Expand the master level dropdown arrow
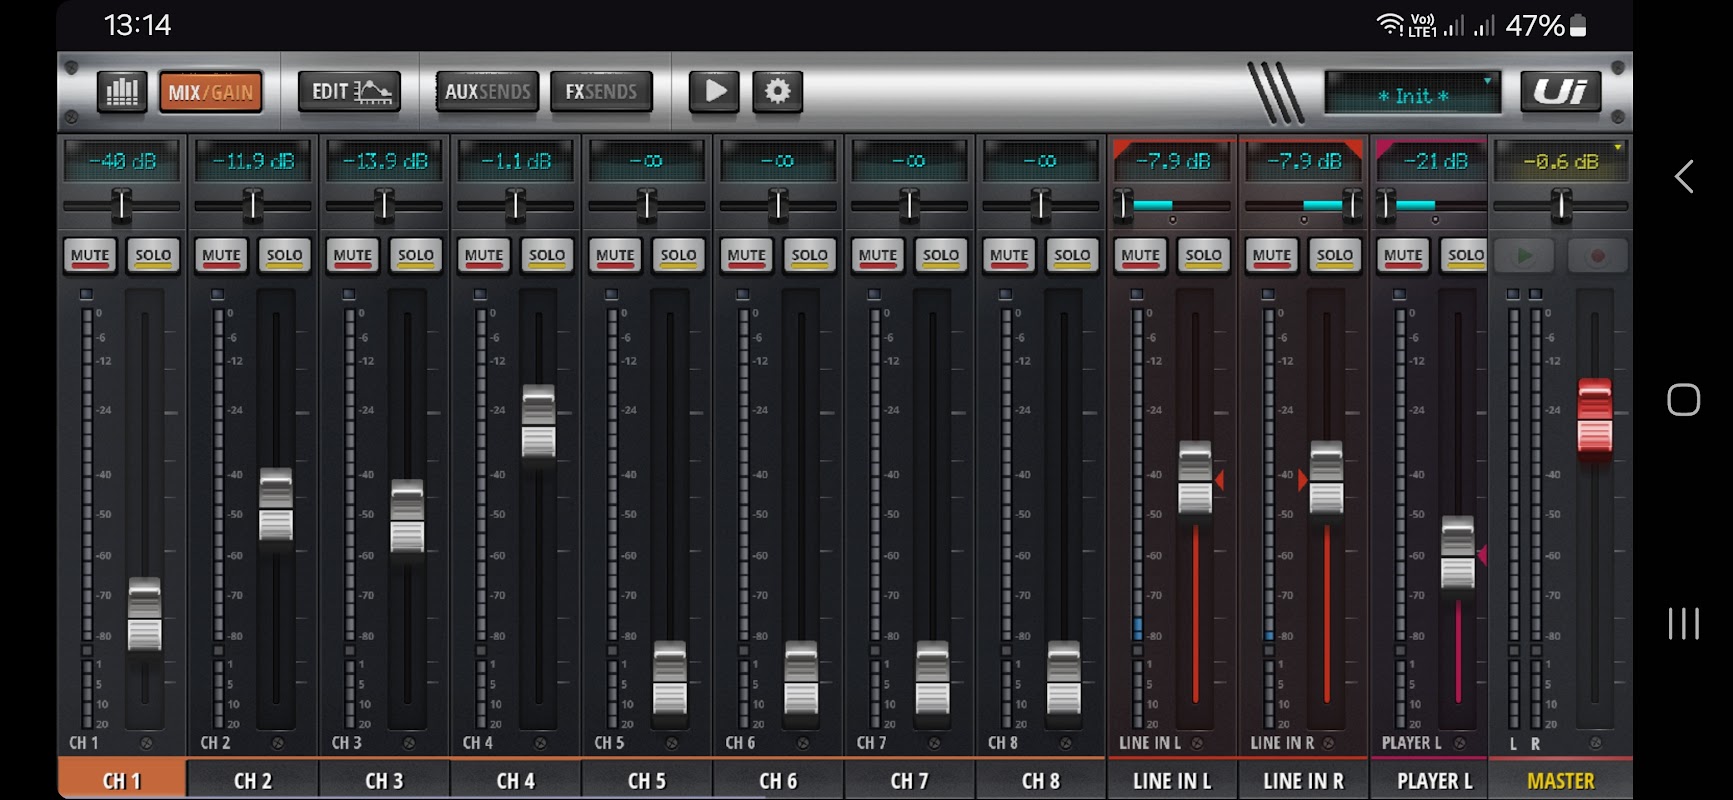The height and width of the screenshot is (800, 1733). click(x=1617, y=148)
